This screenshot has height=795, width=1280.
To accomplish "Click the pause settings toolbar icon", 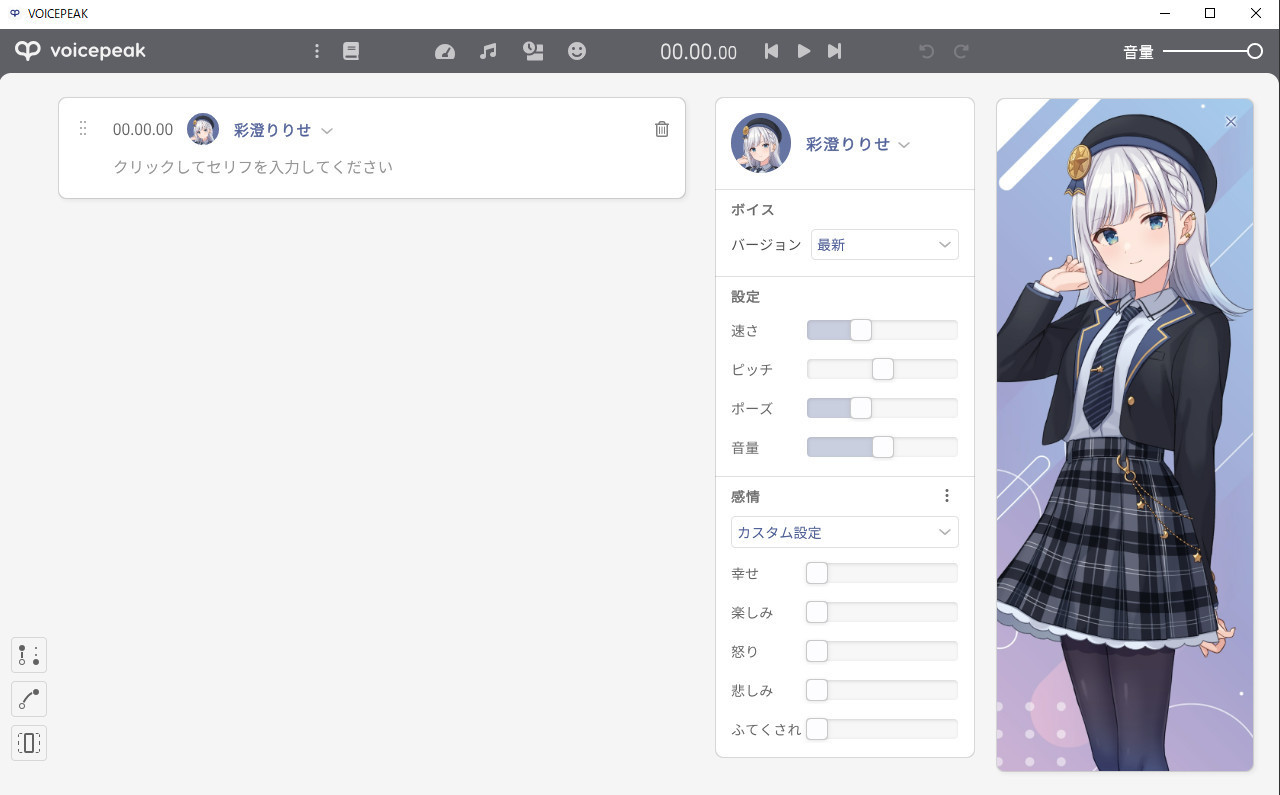I will (533, 51).
